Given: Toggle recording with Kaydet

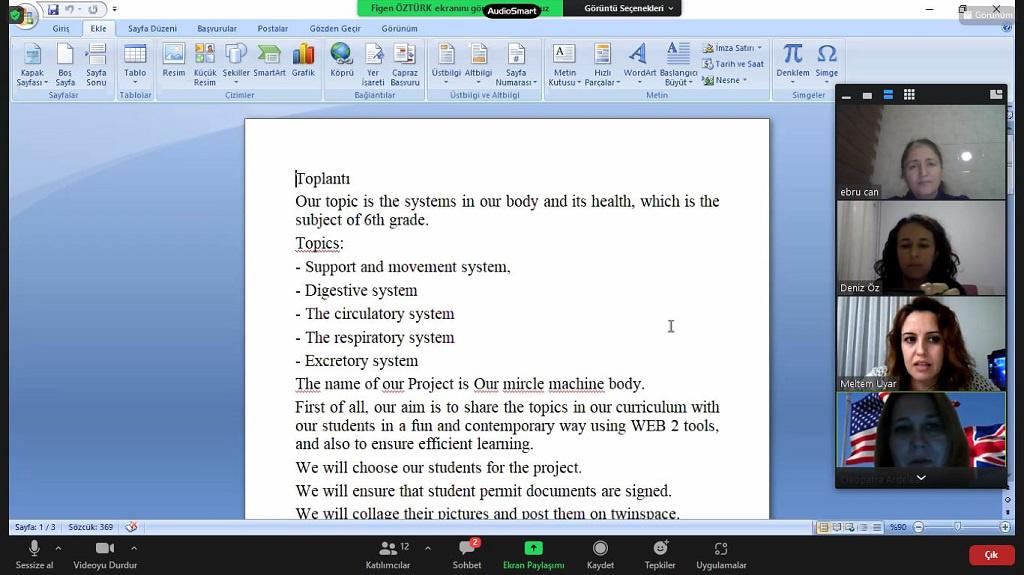Looking at the screenshot, I should pos(600,553).
